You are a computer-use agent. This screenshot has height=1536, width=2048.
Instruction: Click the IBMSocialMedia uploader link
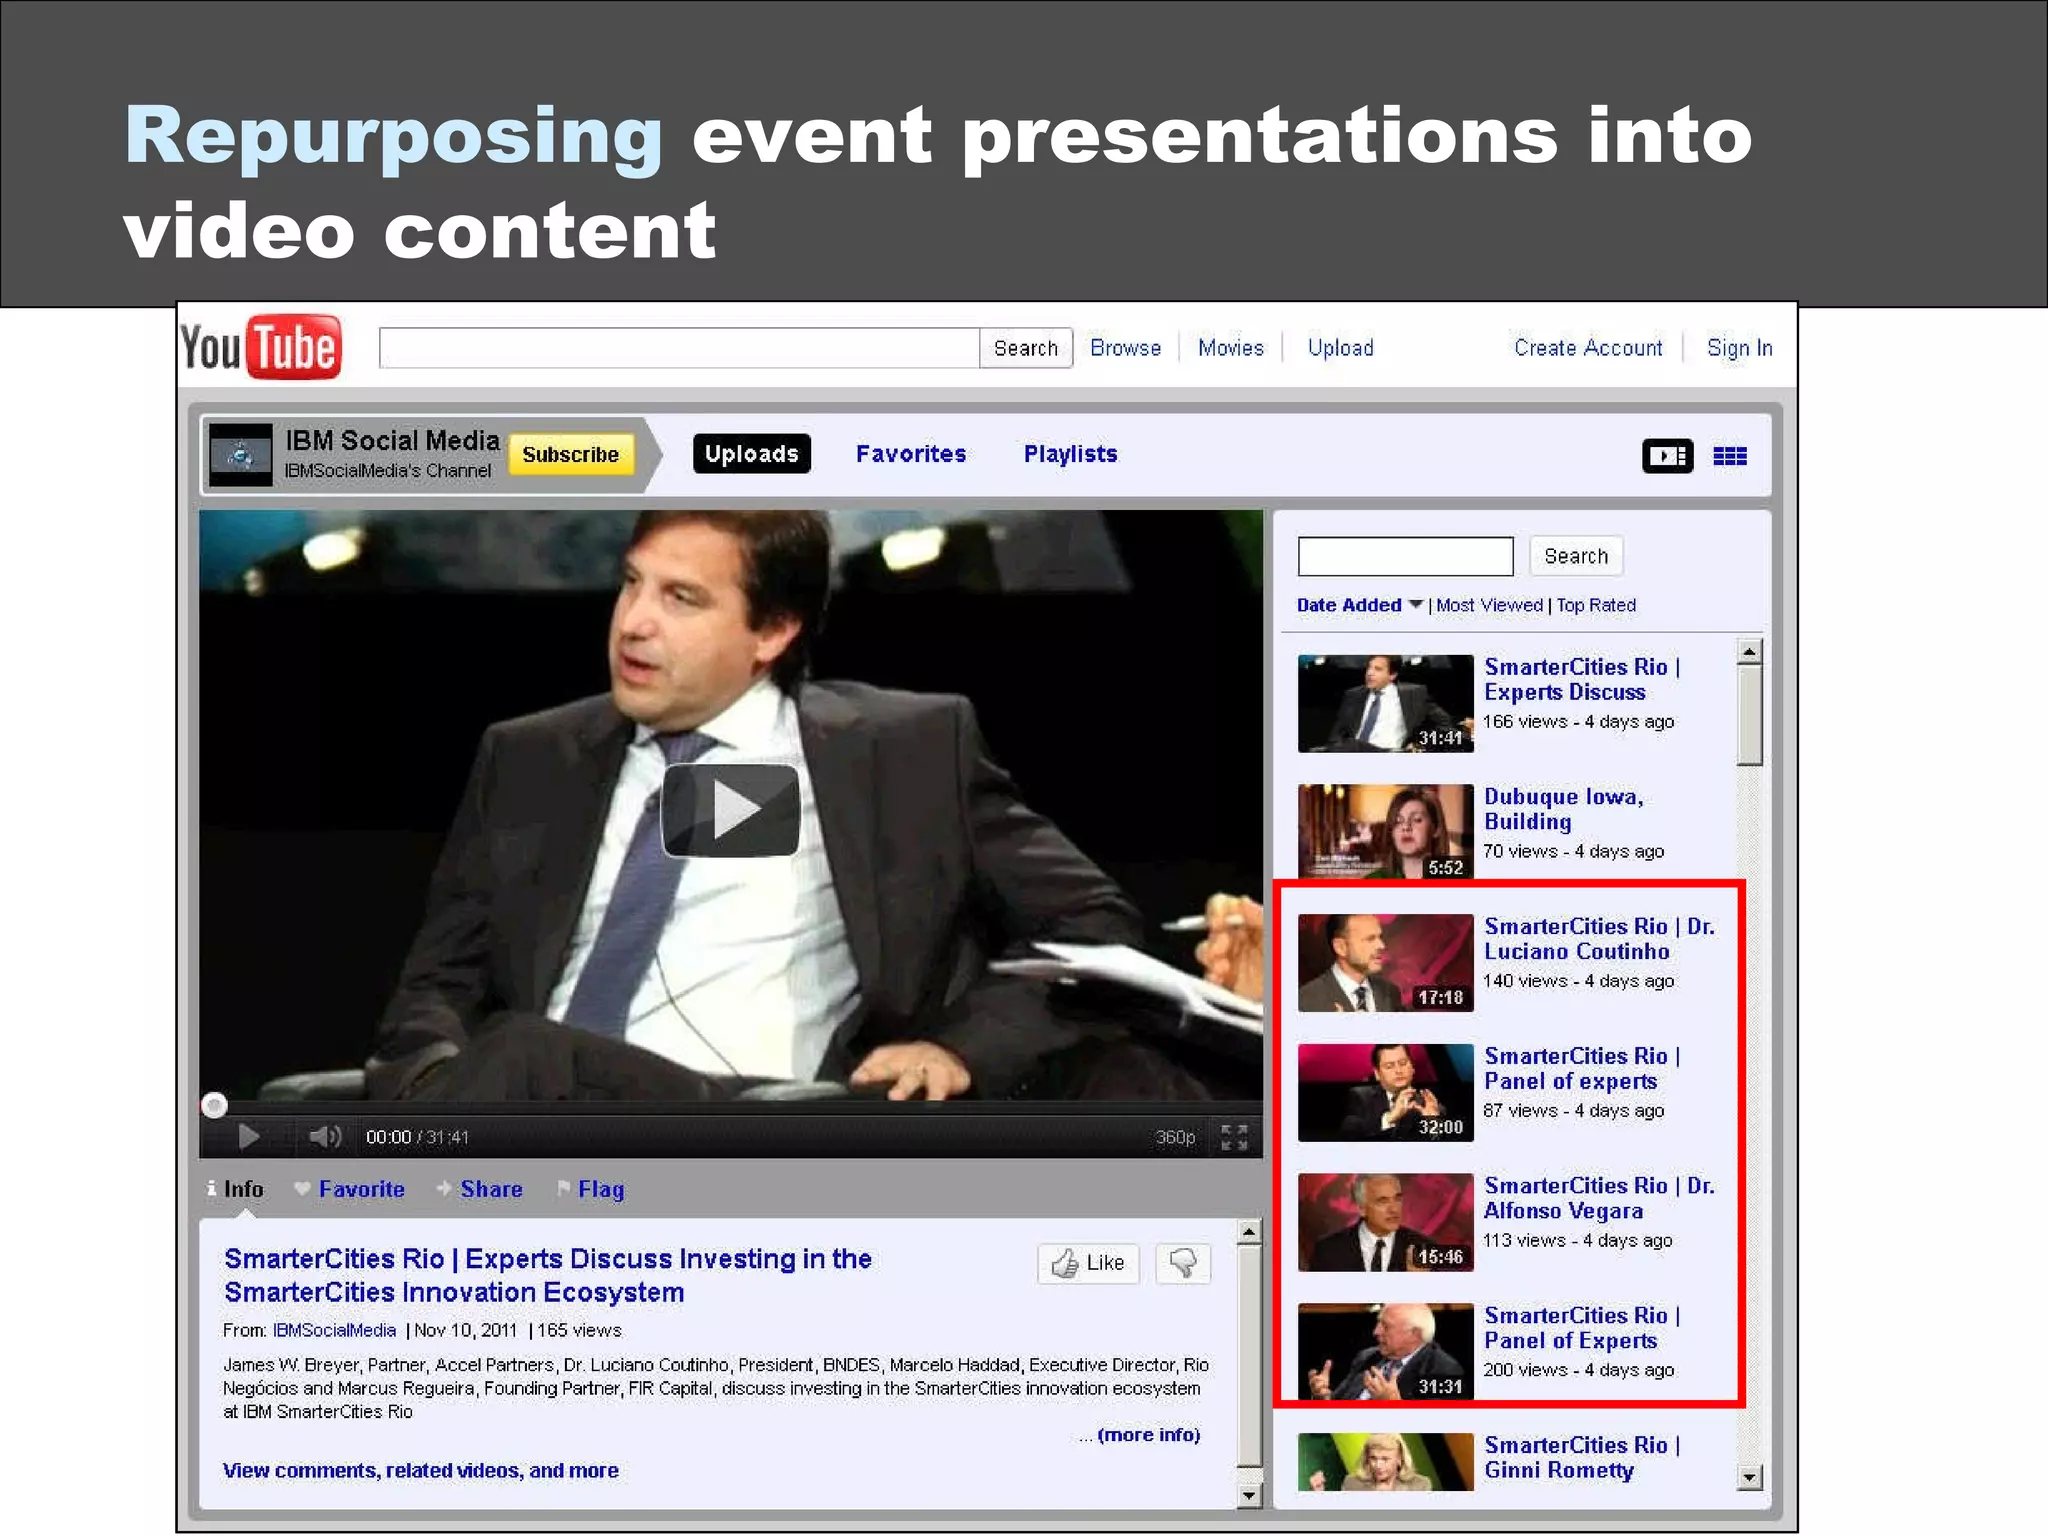coord(334,1331)
